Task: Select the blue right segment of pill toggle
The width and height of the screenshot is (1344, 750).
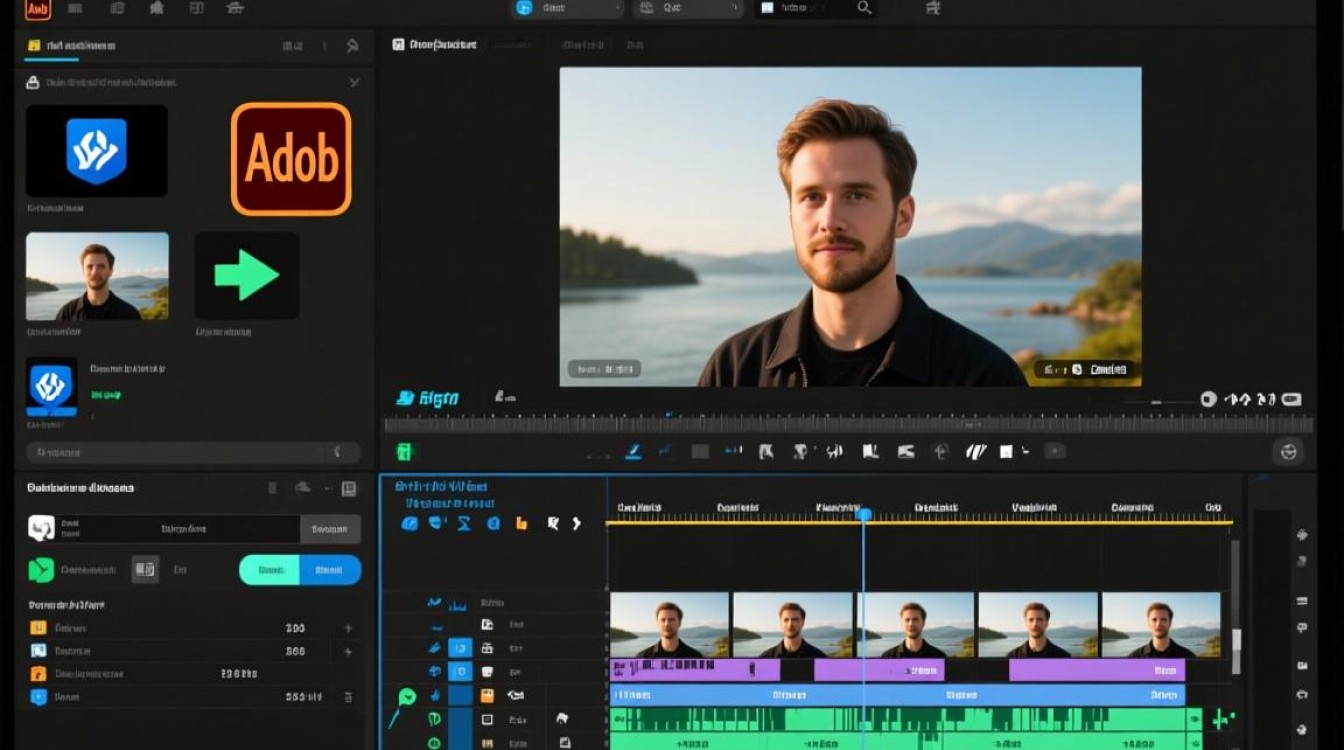Action: point(330,570)
